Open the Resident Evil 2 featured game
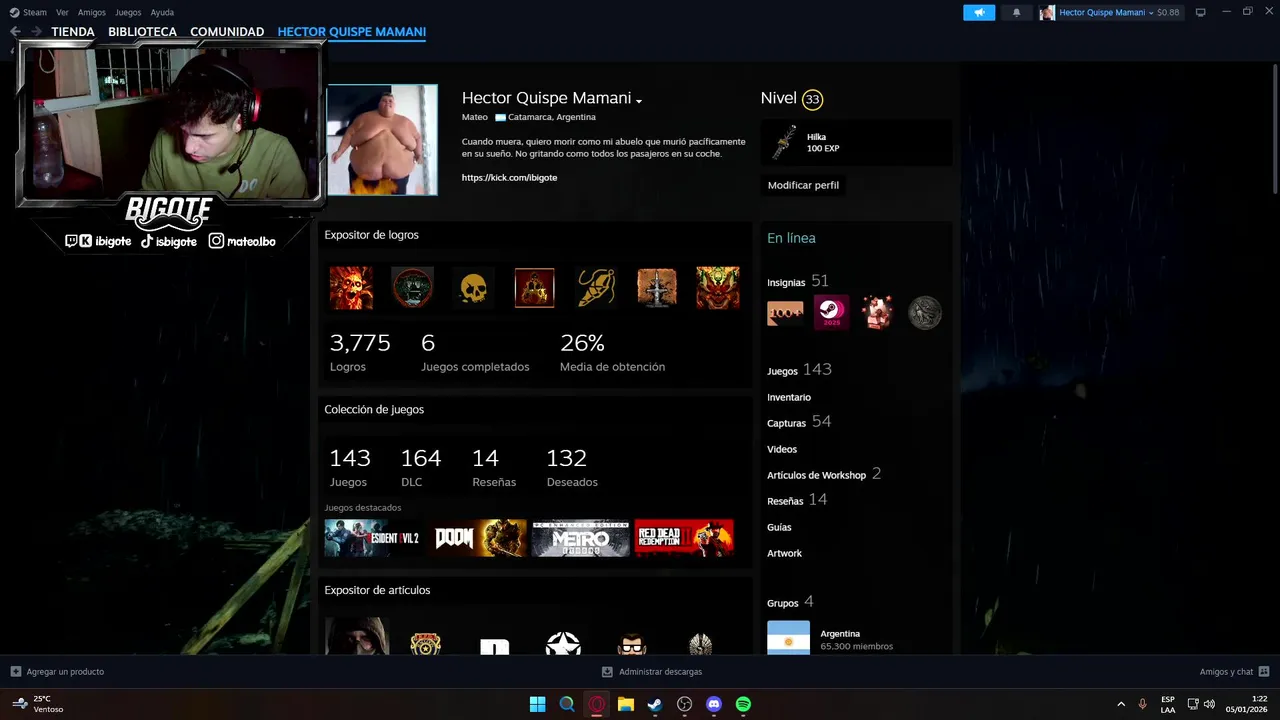 pos(372,538)
